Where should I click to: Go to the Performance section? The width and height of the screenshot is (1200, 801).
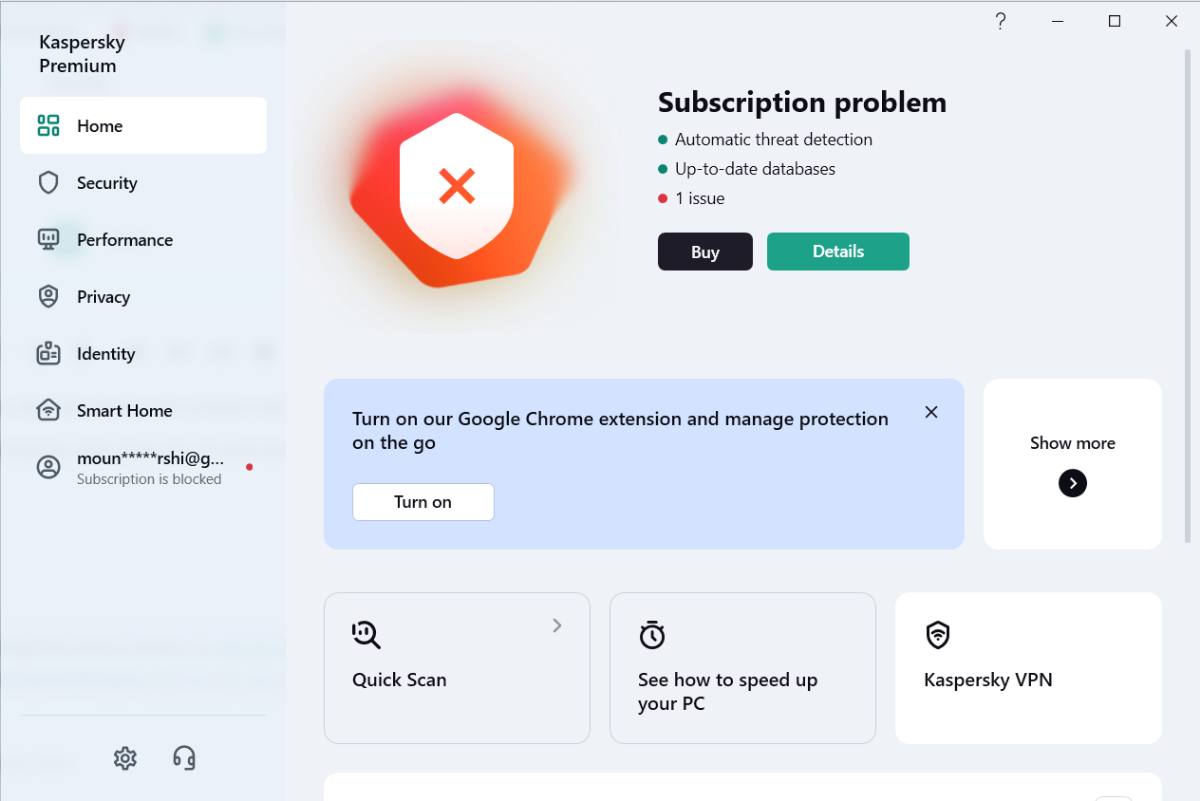(124, 240)
